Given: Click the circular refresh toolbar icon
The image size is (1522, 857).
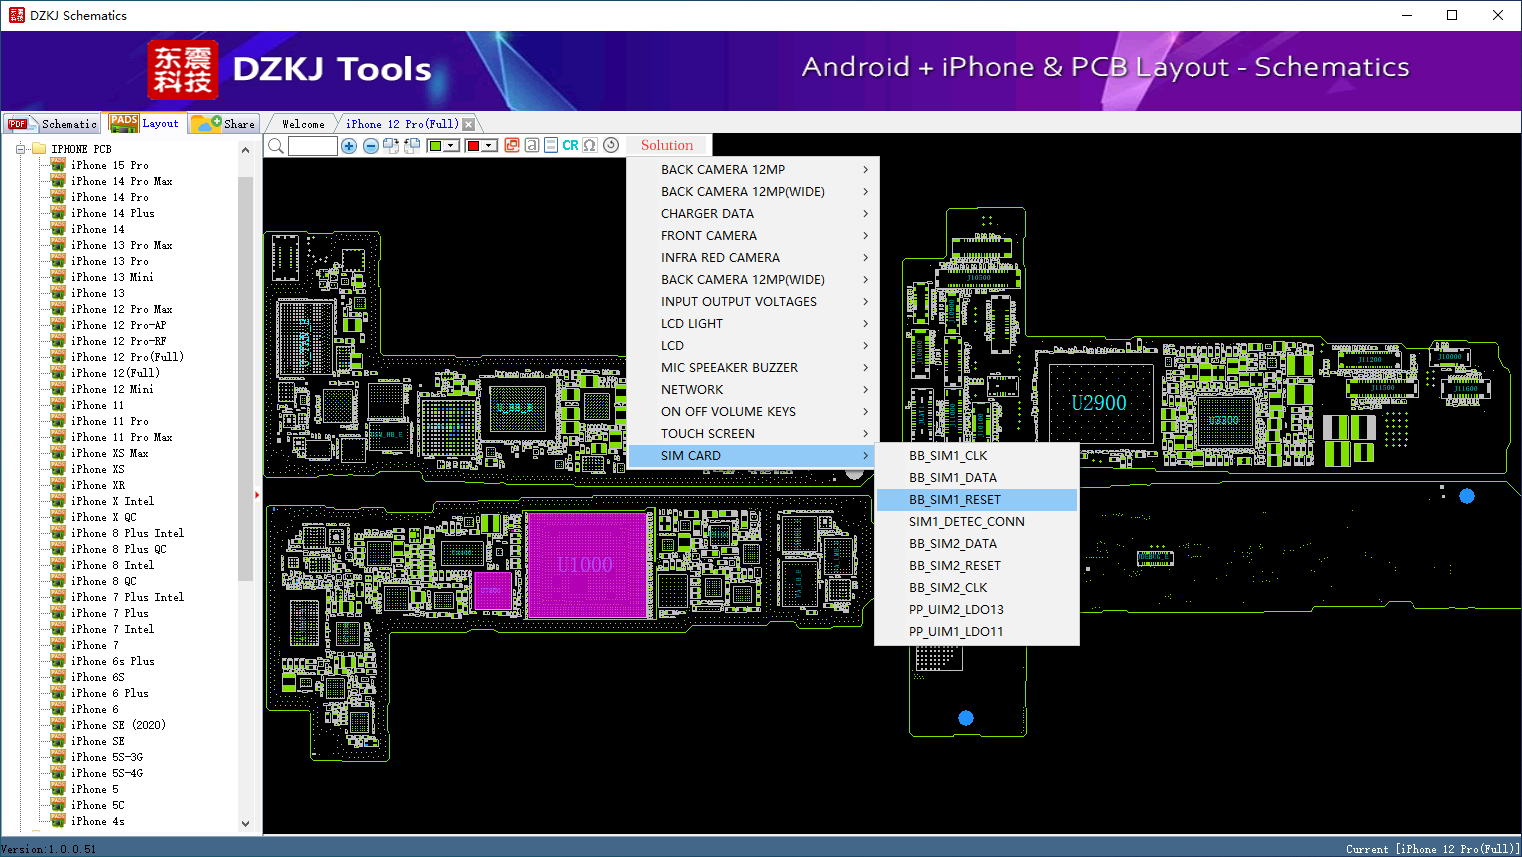Looking at the screenshot, I should pos(611,146).
